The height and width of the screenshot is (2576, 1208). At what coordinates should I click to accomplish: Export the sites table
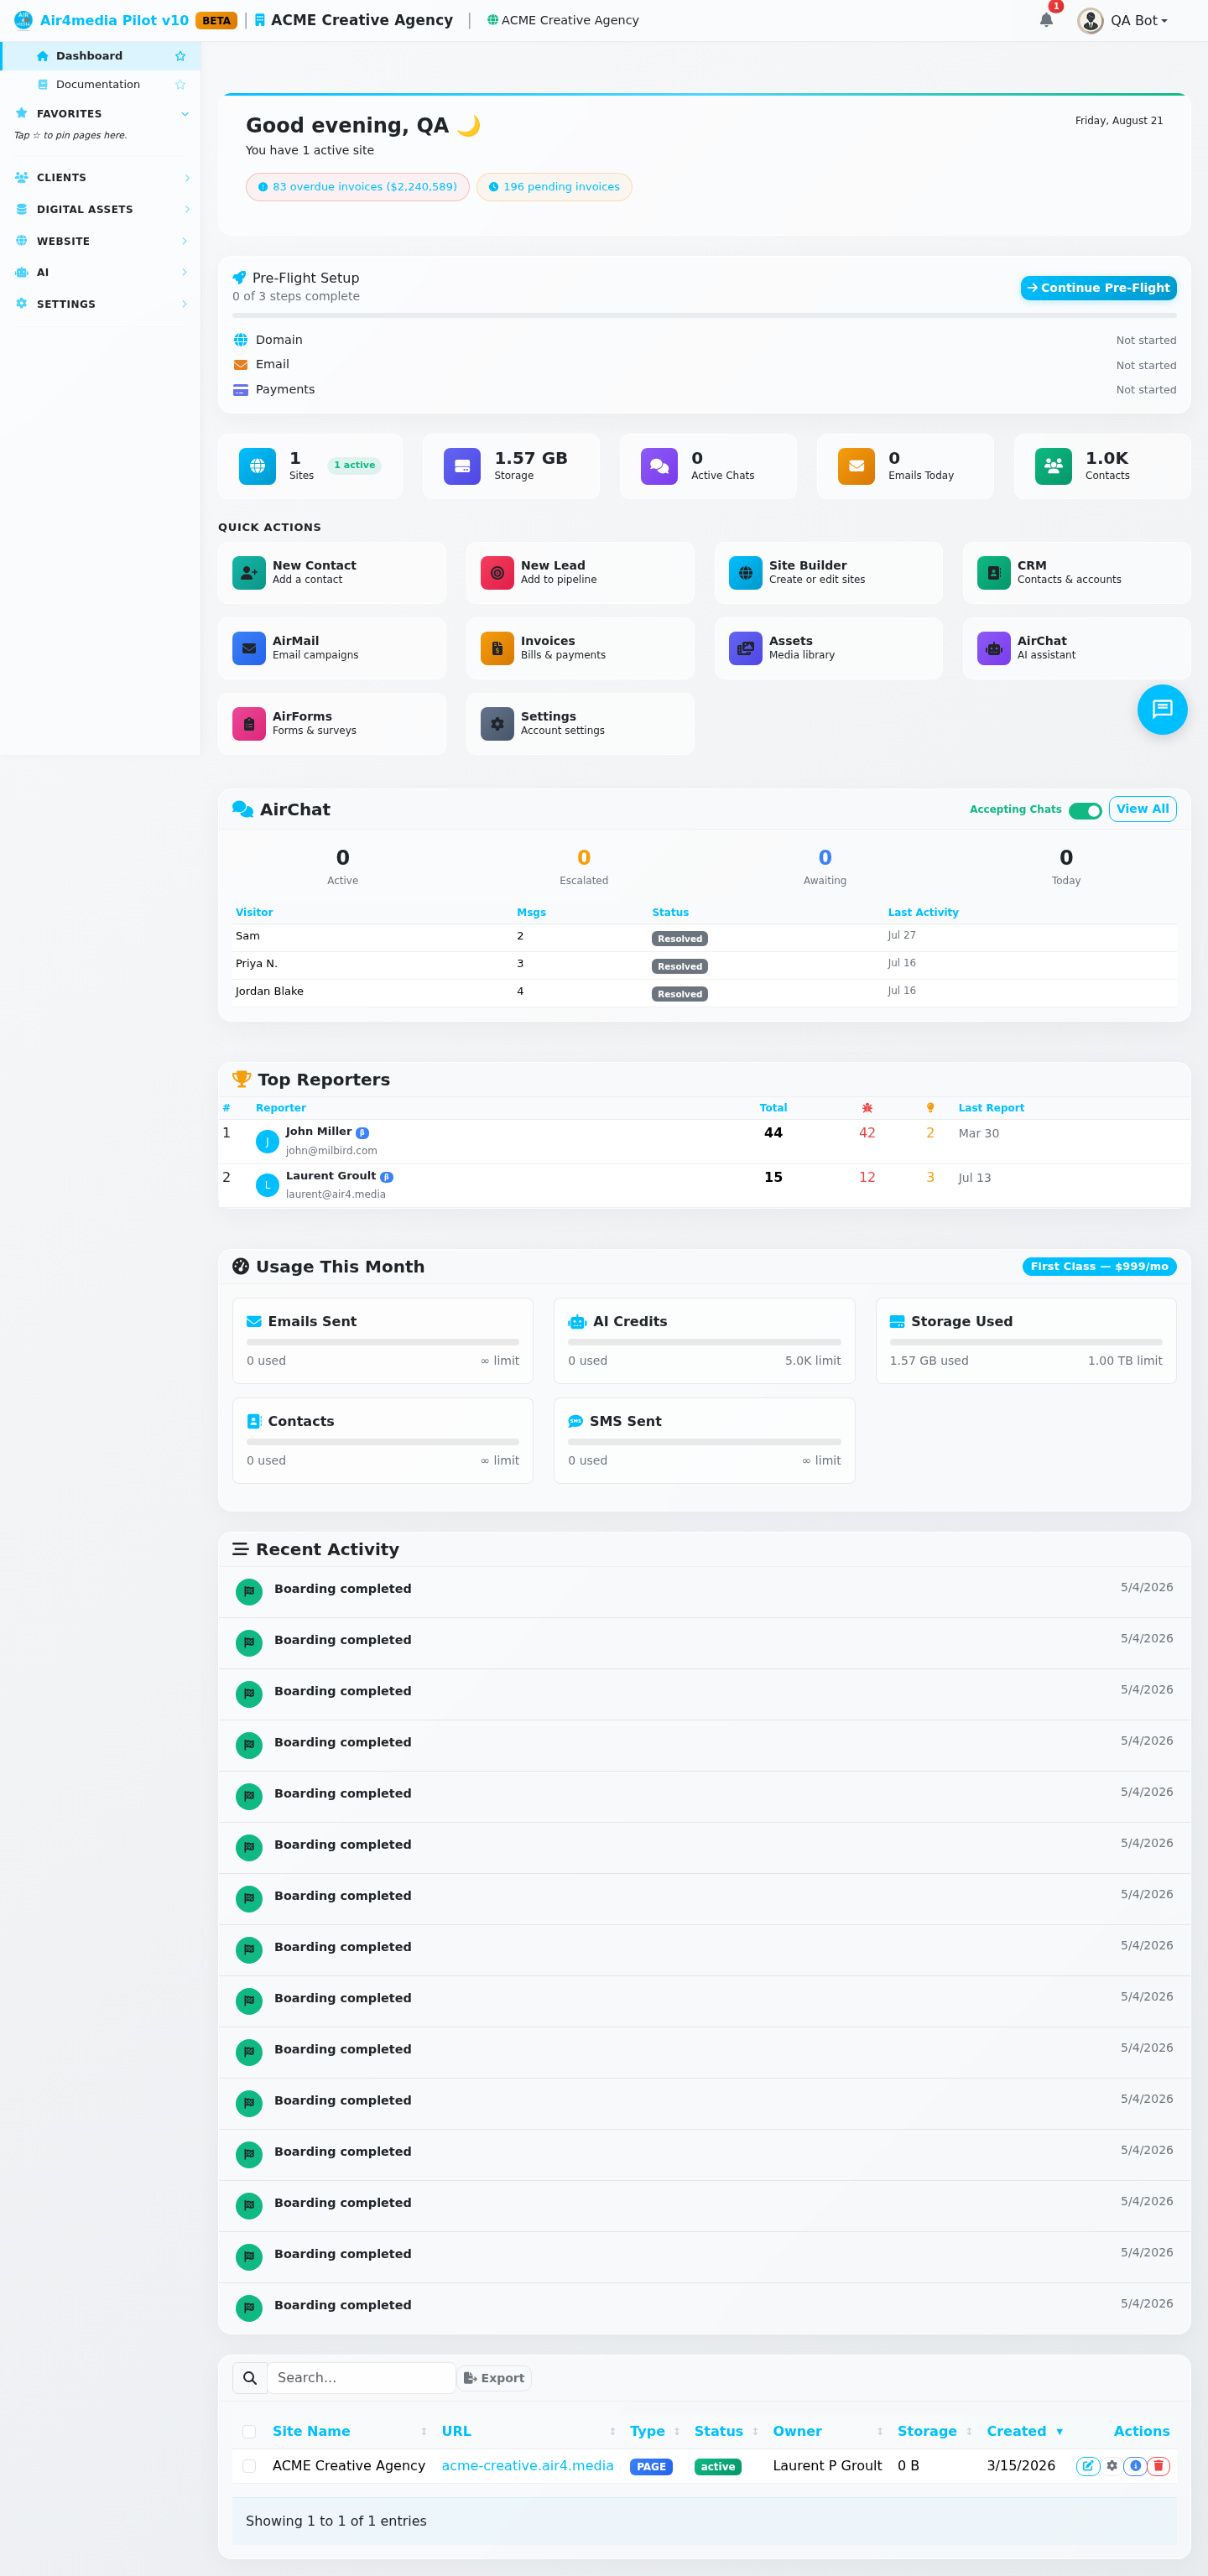coord(494,2378)
